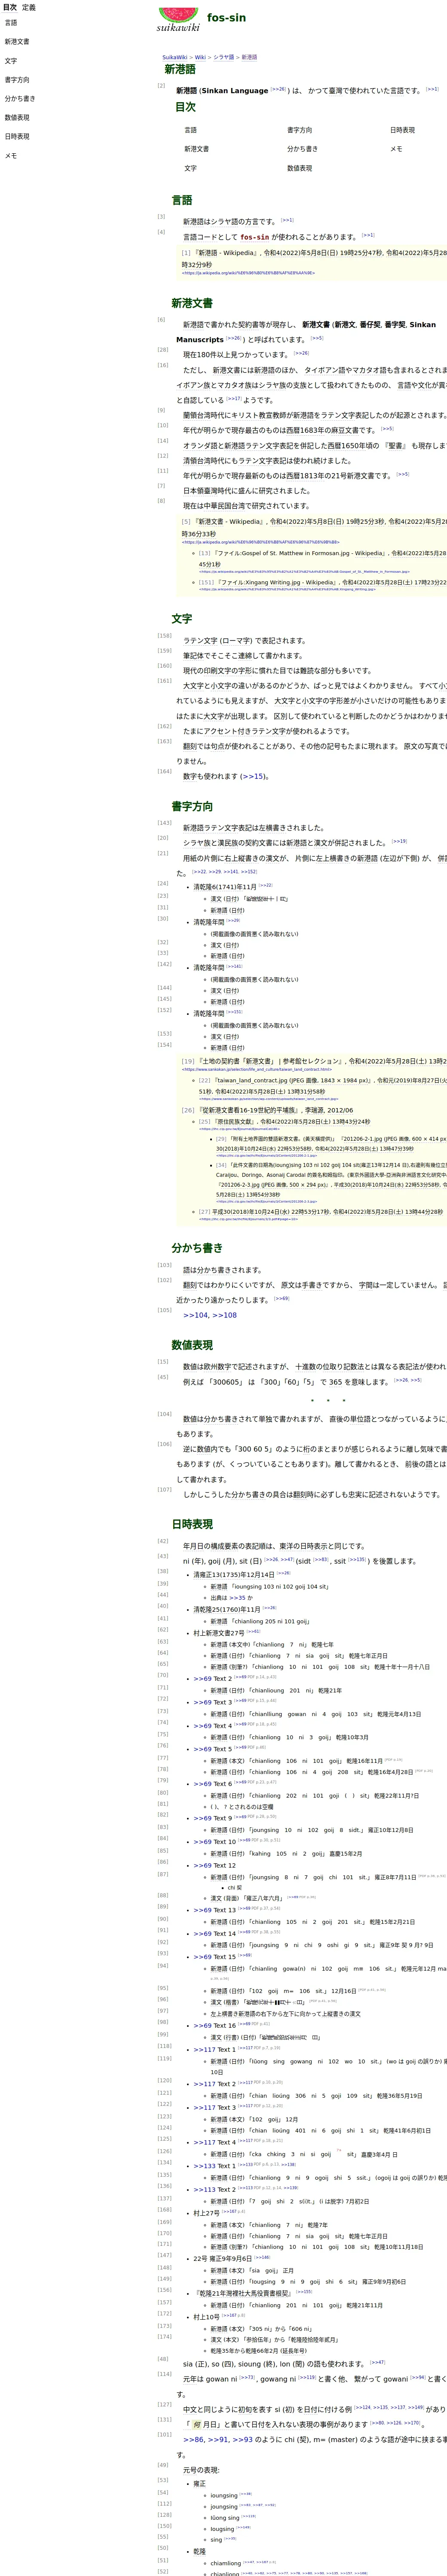The image size is (447, 2576).
Task: Click the >>135 reference after ssit
Action: coord(358,1559)
